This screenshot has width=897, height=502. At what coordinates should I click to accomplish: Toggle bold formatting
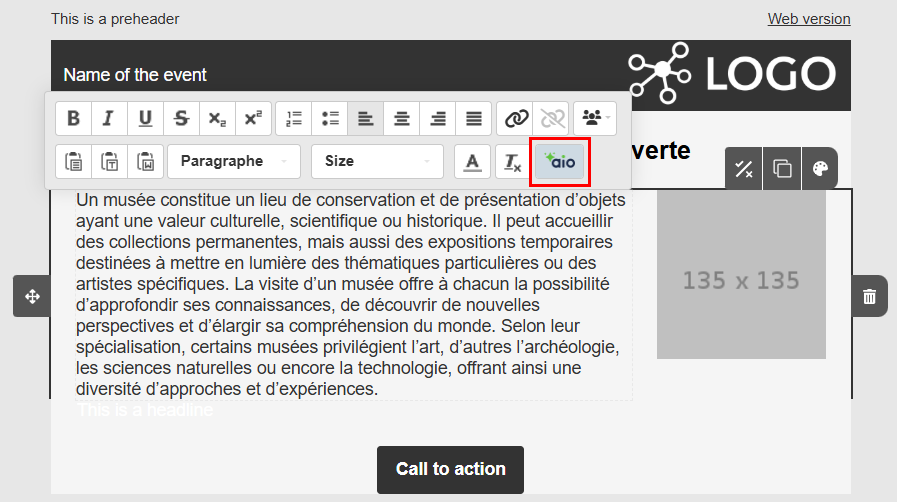tap(73, 118)
